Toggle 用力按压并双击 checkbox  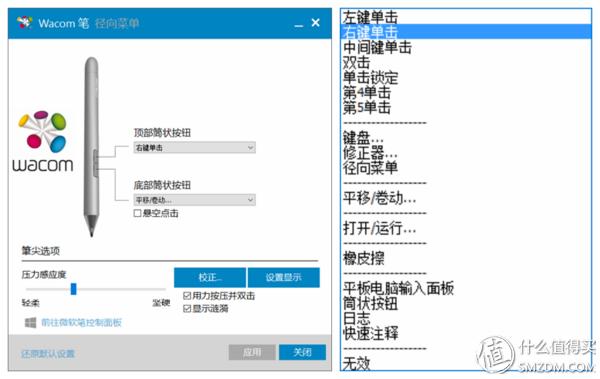pyautogui.click(x=187, y=296)
